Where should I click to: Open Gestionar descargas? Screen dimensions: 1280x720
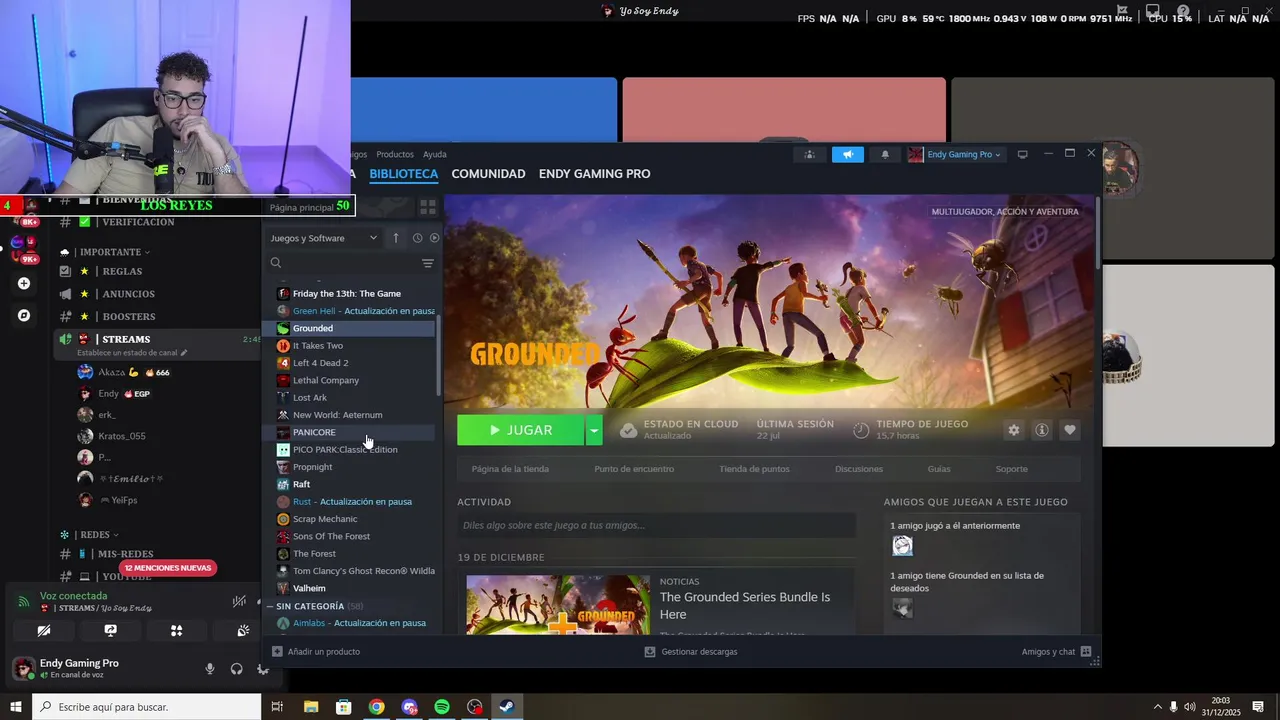tap(690, 652)
